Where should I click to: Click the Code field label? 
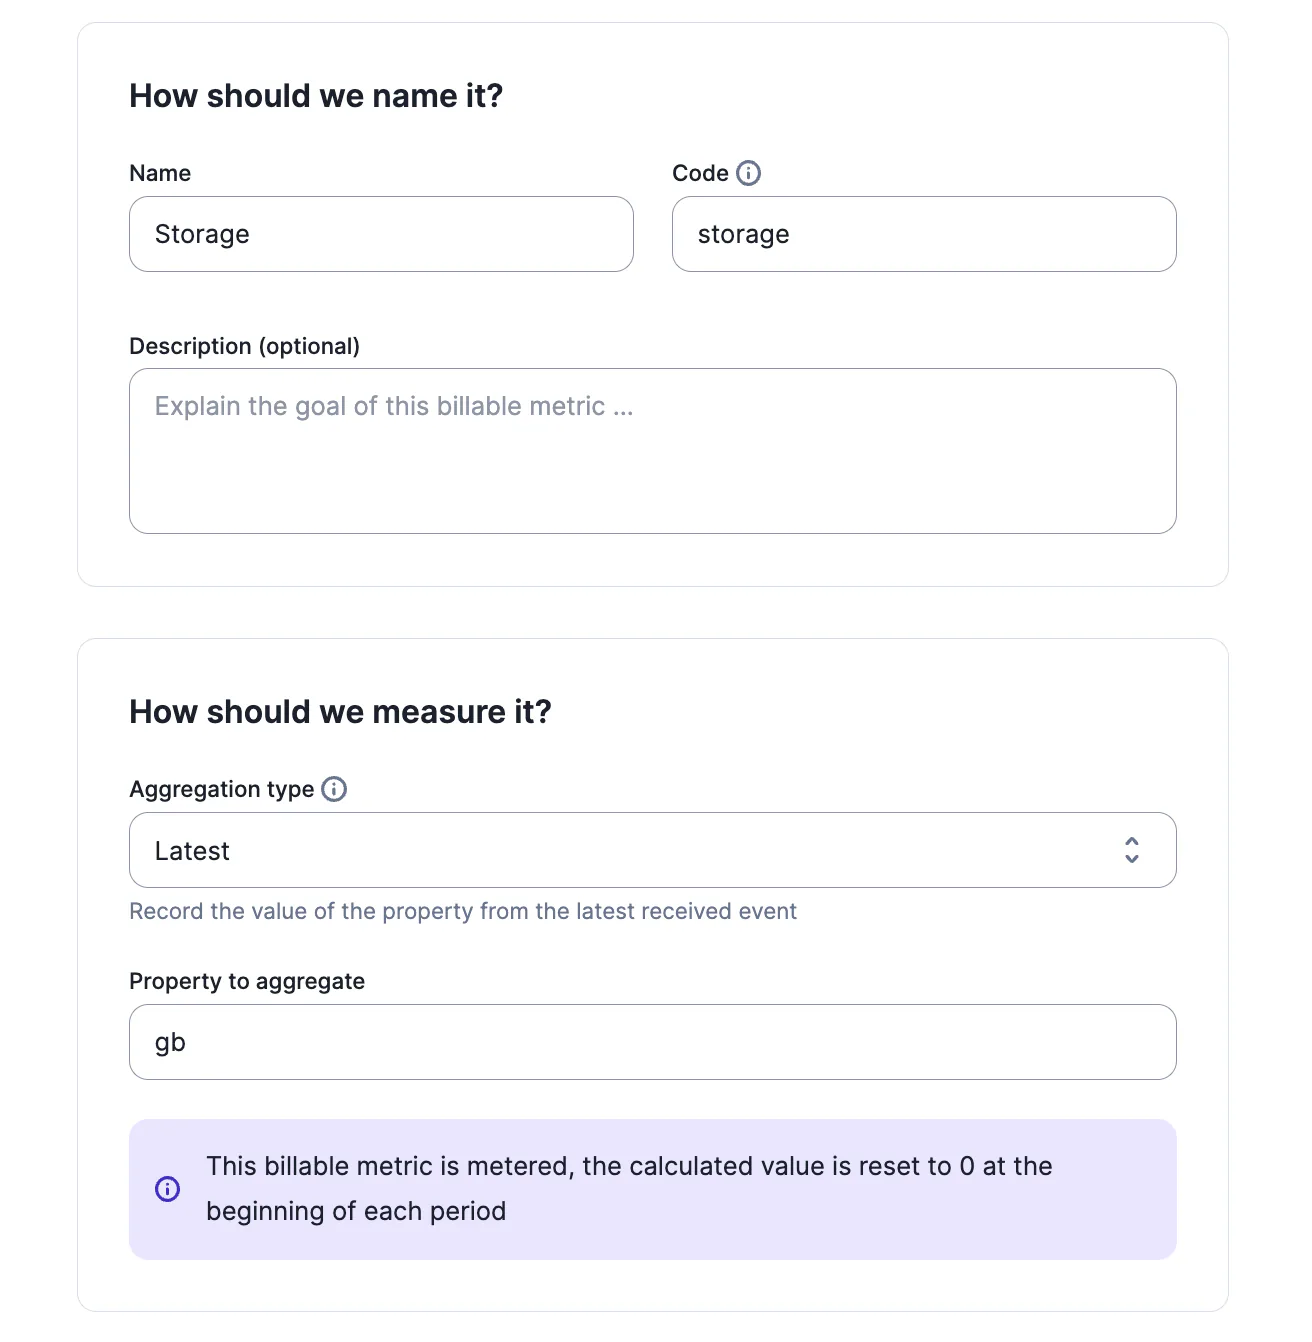(x=700, y=173)
